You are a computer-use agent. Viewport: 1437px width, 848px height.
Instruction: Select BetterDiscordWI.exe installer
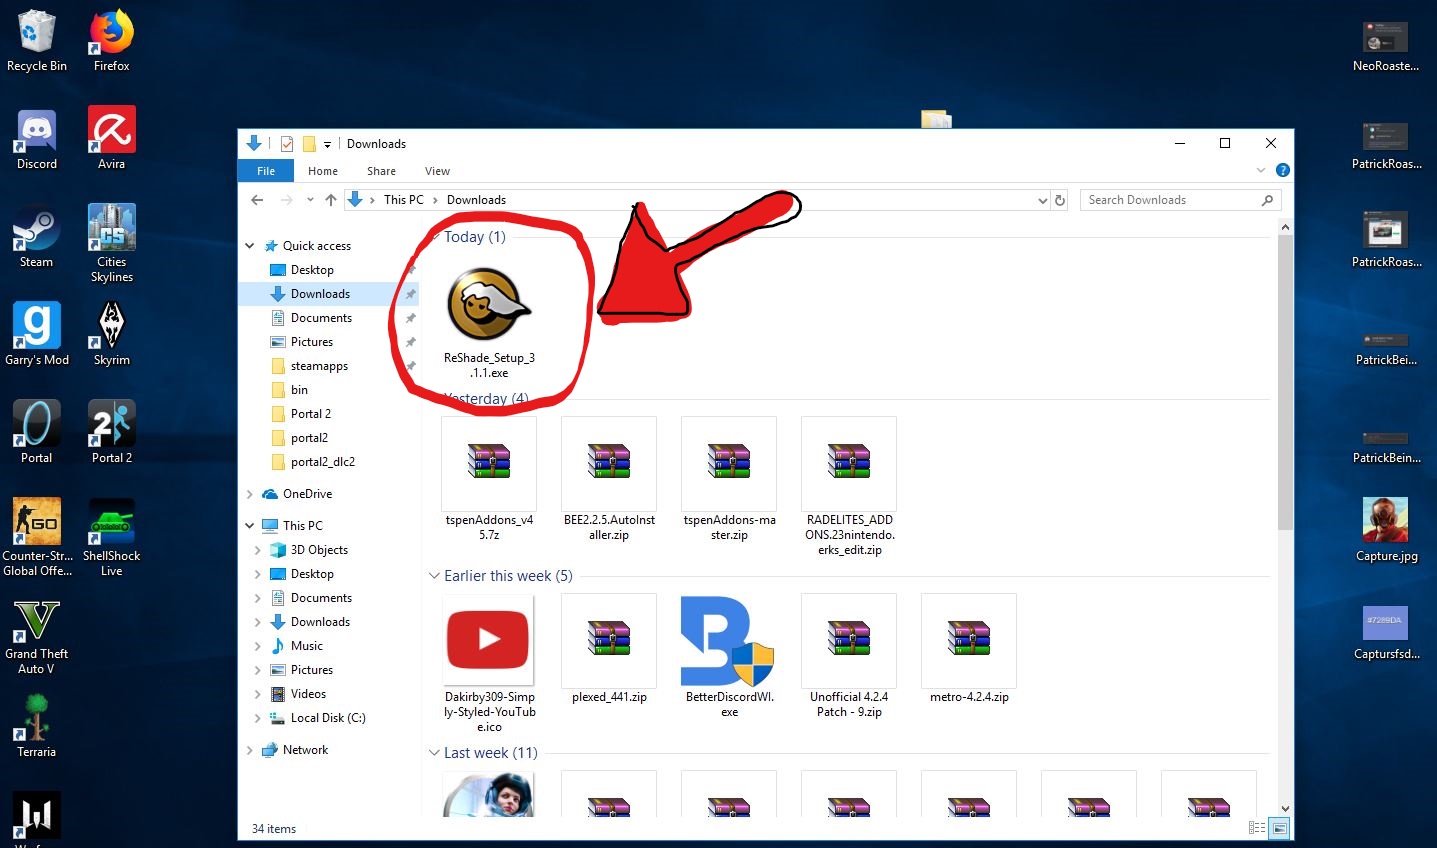(729, 657)
